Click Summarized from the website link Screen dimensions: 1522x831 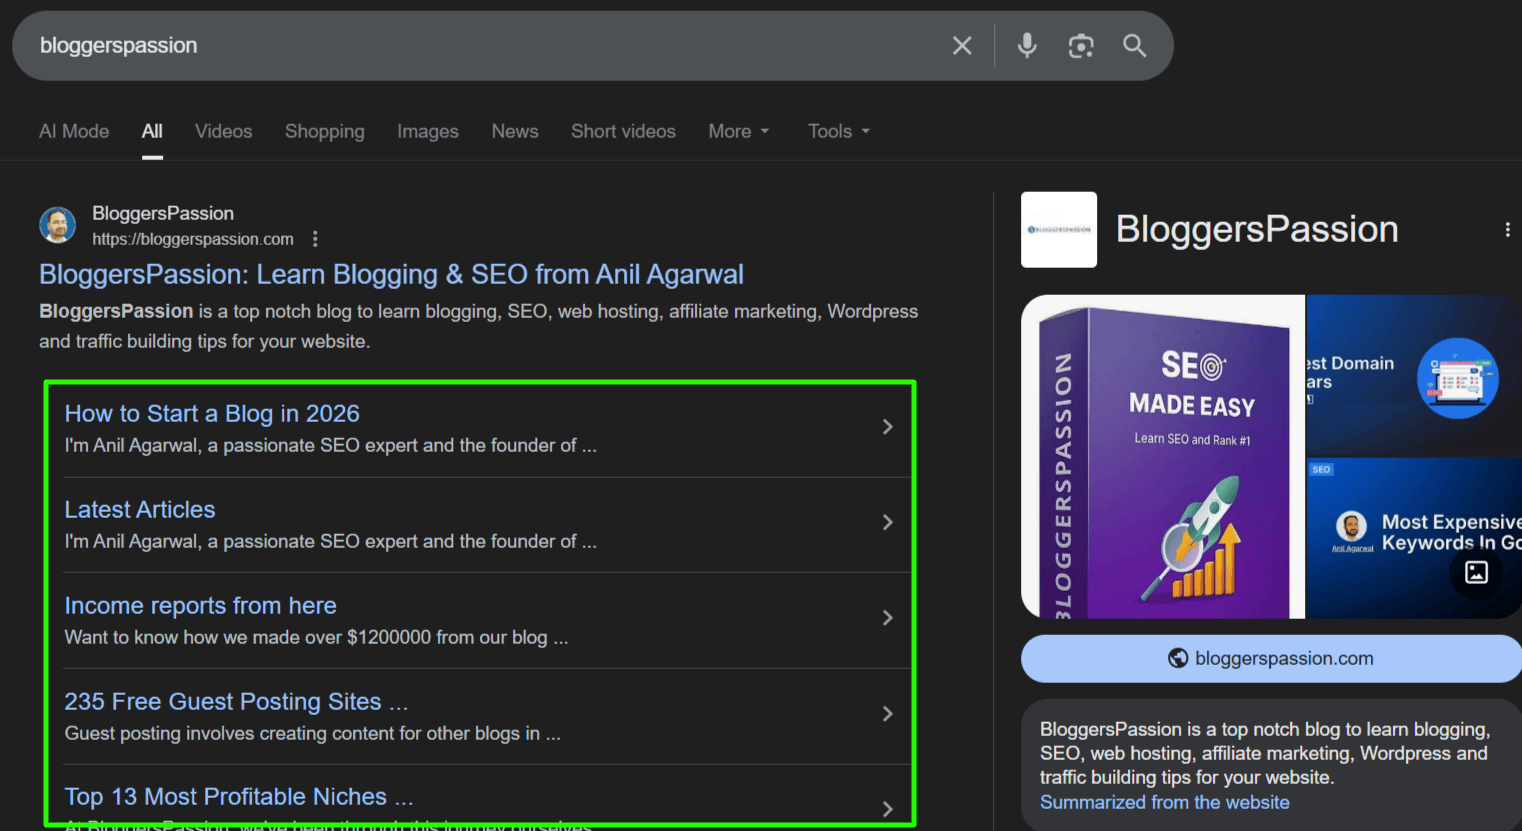point(1164,801)
